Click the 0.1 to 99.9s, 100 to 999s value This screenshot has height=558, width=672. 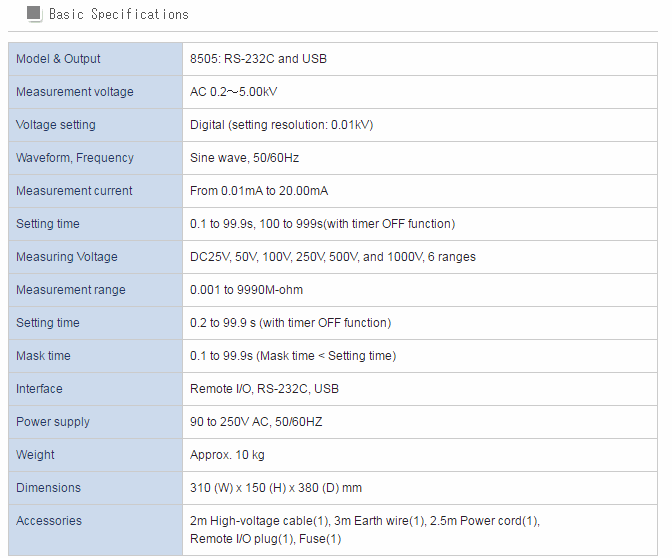[x=322, y=224]
